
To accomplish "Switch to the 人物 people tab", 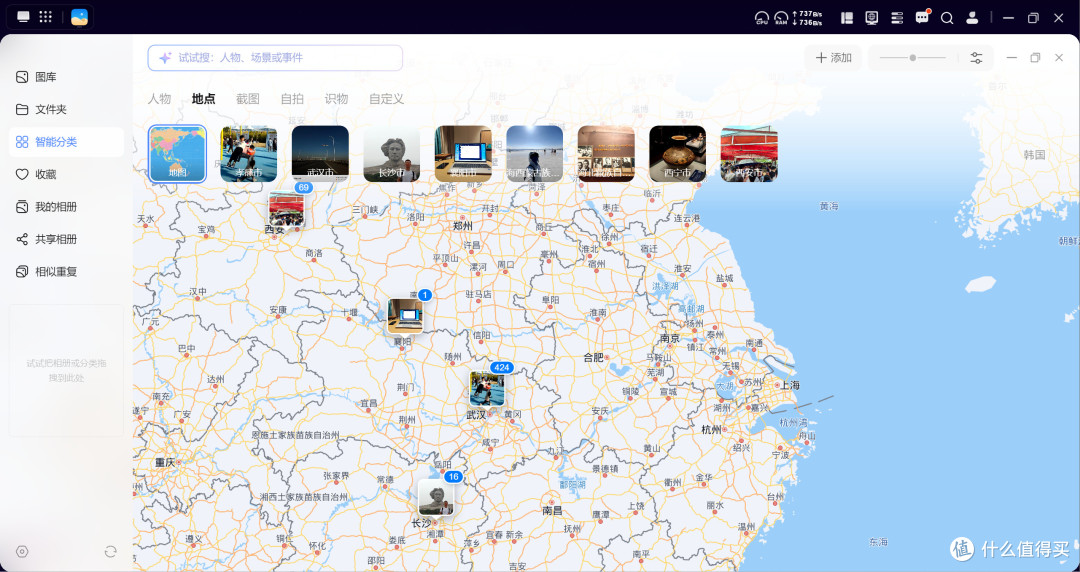I will tap(159, 99).
